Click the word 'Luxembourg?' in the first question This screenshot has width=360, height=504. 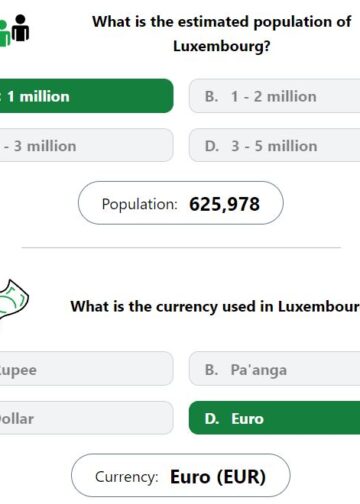222,46
